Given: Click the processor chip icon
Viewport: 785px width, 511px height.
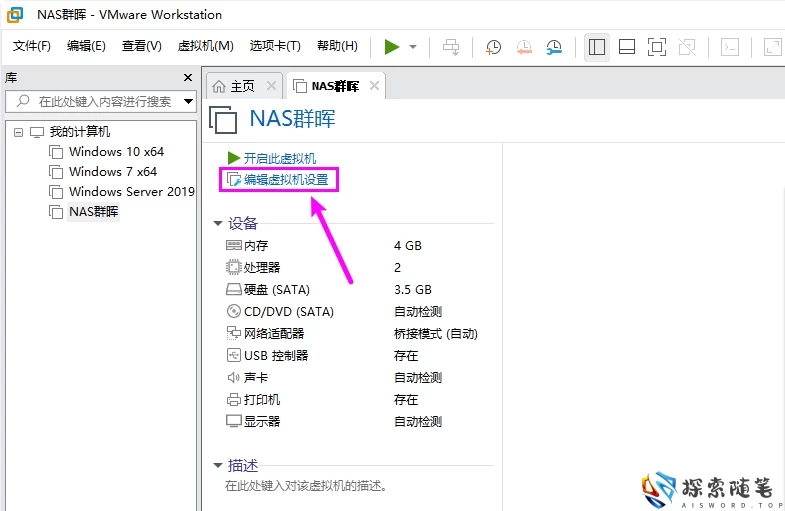Looking at the screenshot, I should [234, 267].
